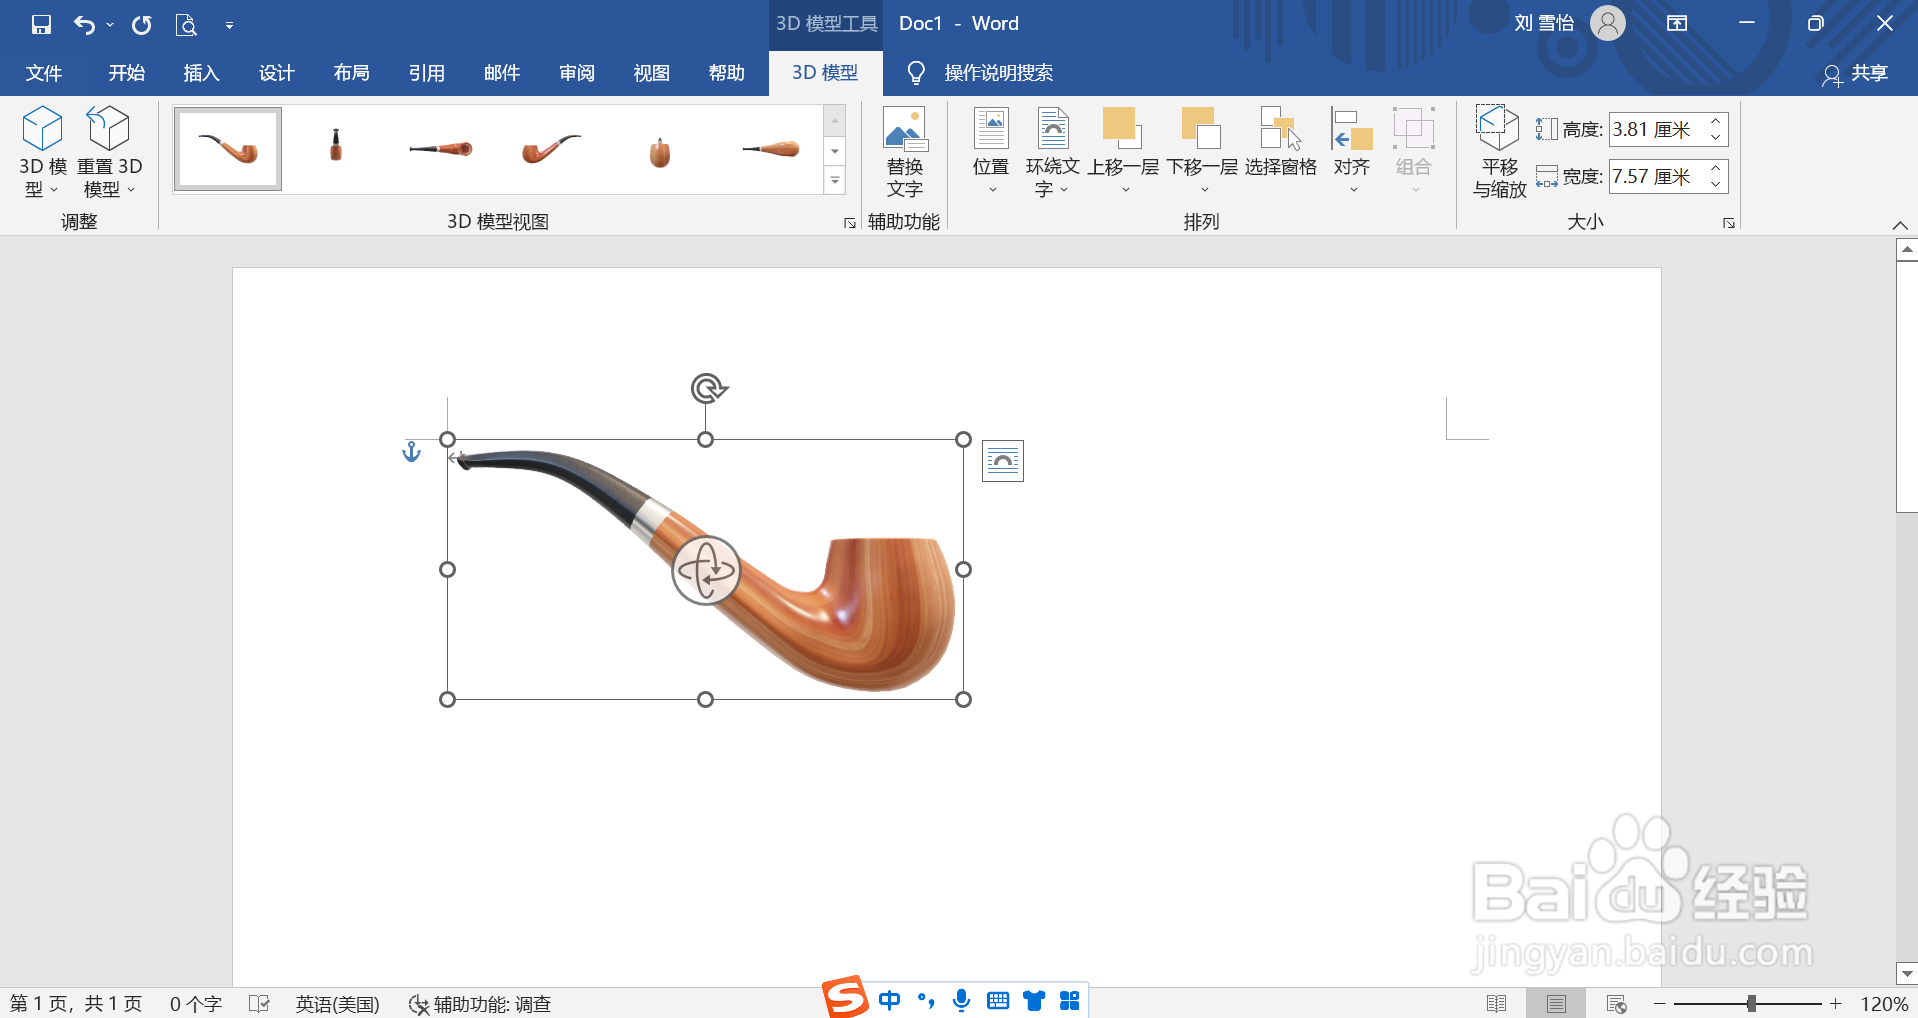Open layout options button beside the model
Screen dimensions: 1918x1018
[1003, 461]
